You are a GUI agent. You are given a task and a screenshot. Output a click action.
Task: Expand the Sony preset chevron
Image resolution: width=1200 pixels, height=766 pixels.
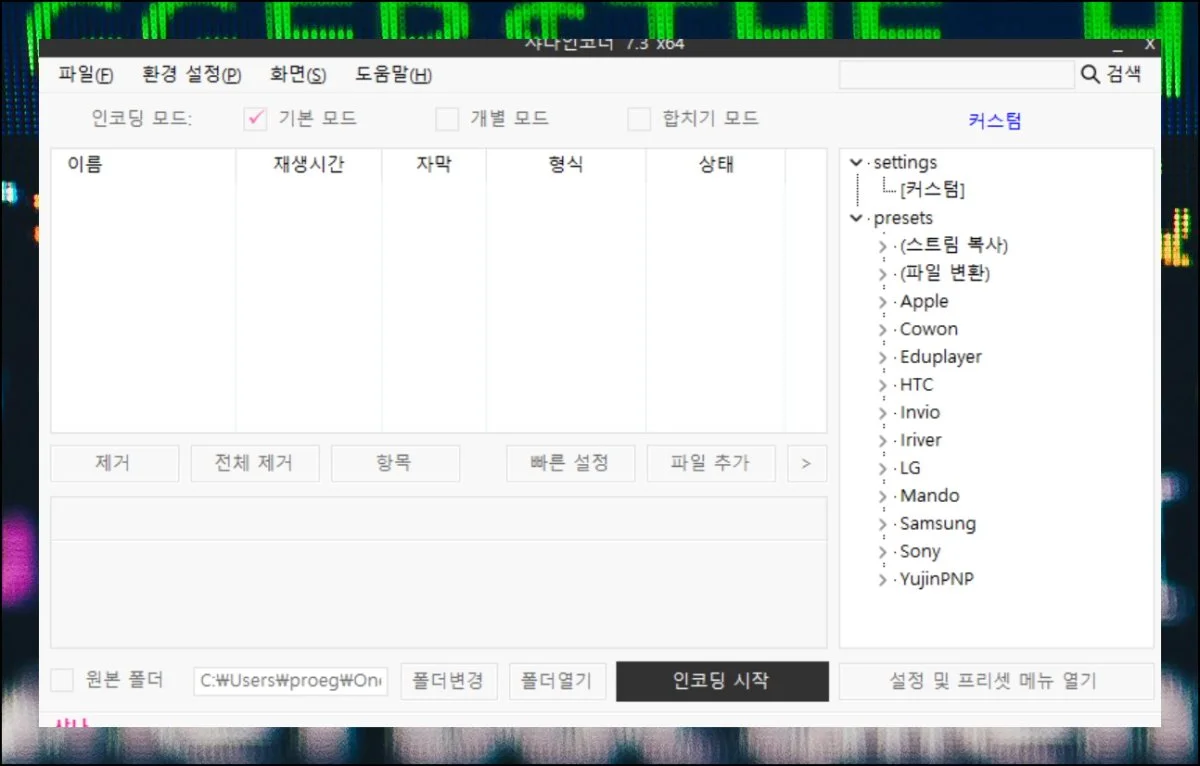(x=882, y=552)
